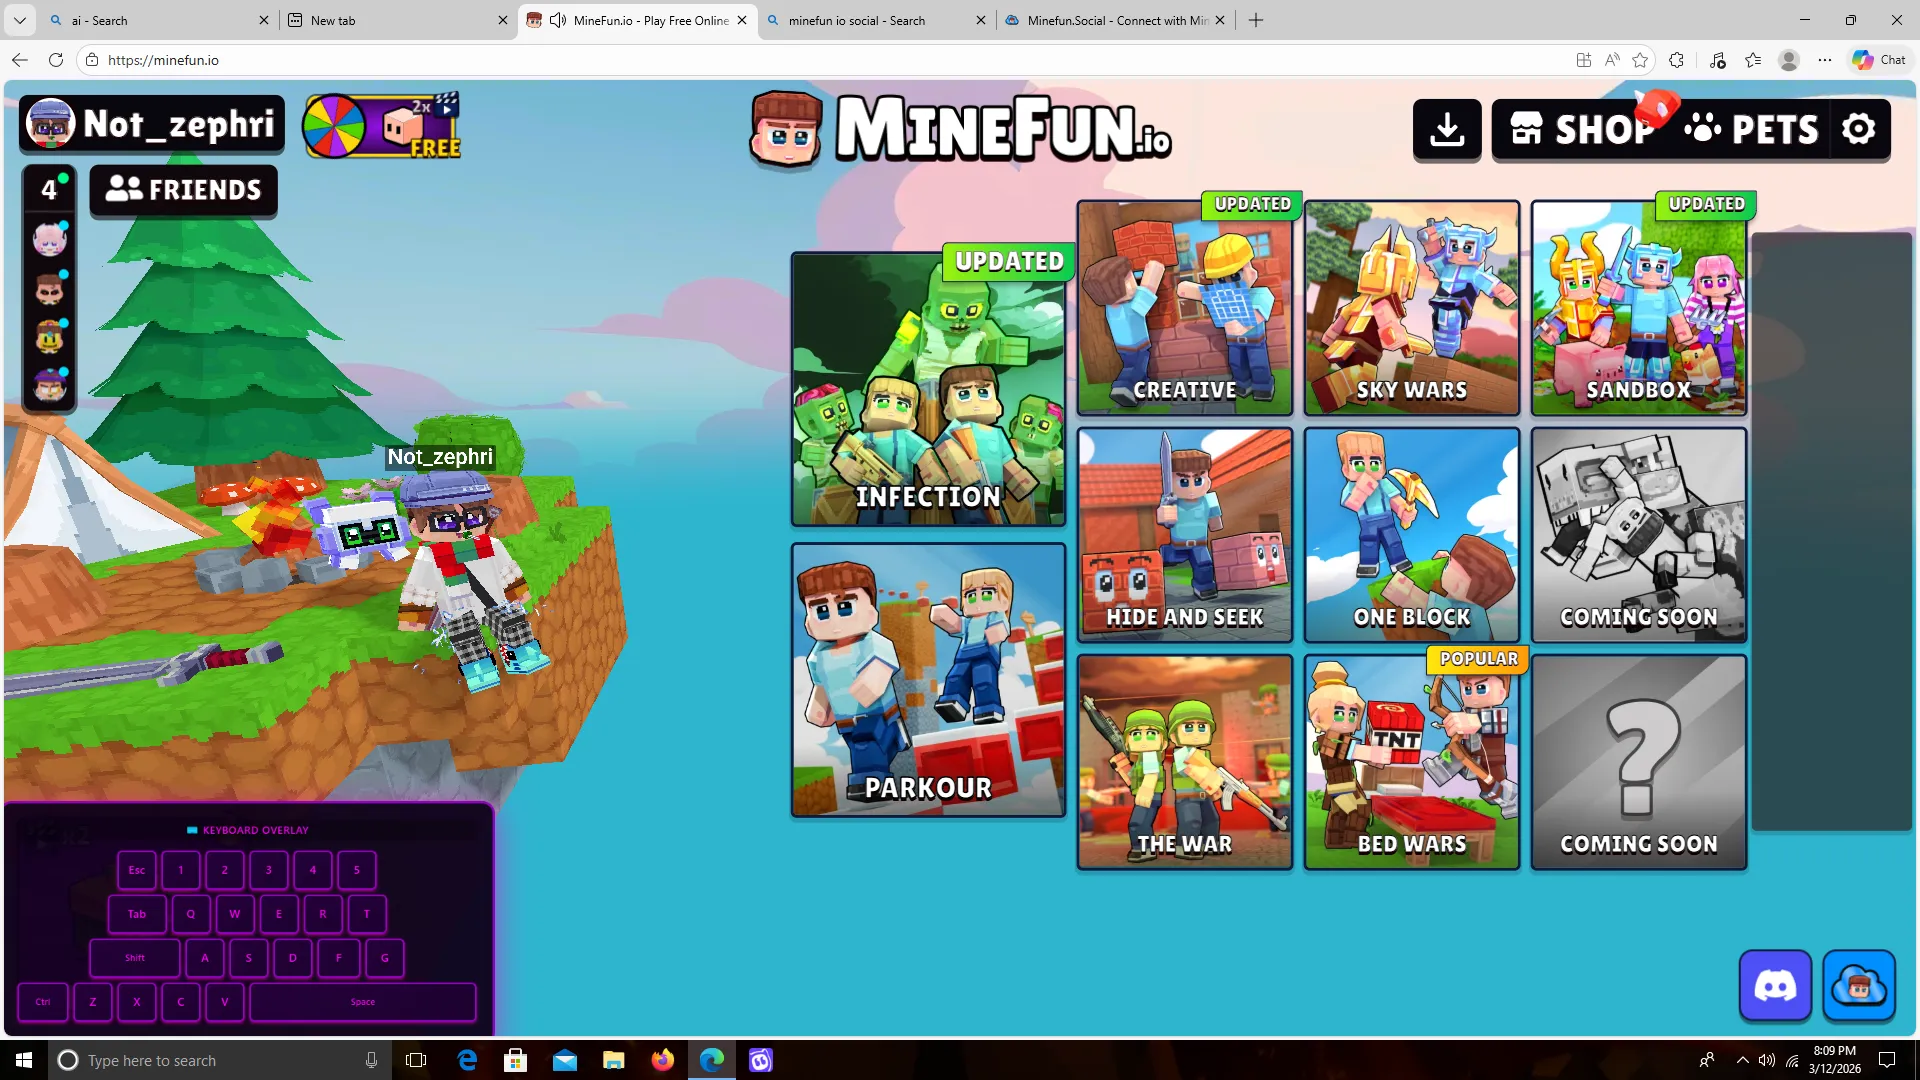Click the question mark COMING SOON tile

click(x=1639, y=762)
